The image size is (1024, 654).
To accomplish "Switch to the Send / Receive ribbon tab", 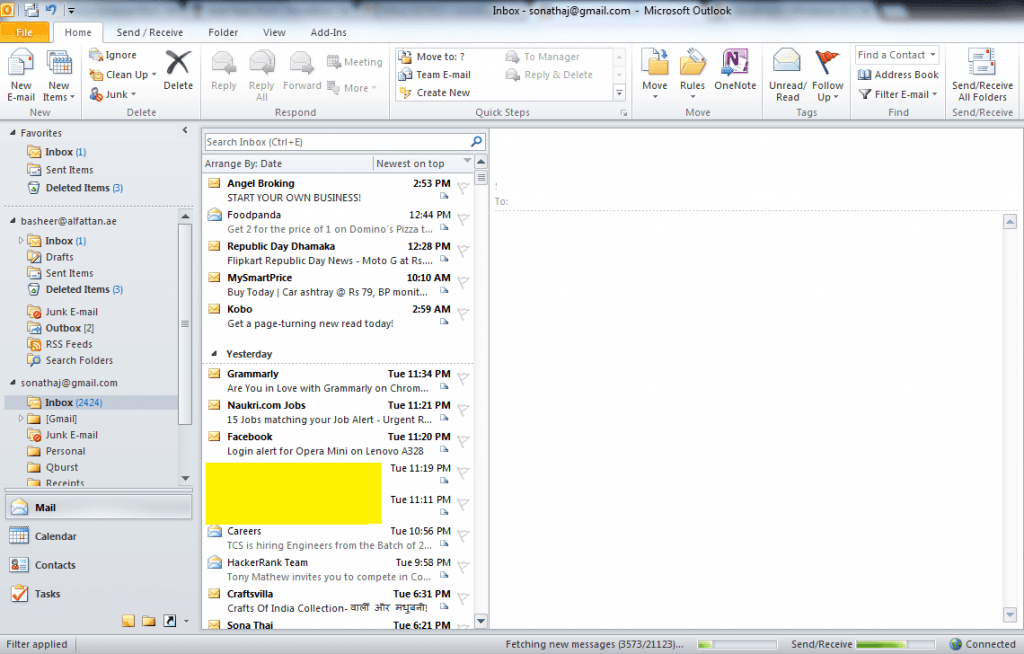I will [x=149, y=31].
